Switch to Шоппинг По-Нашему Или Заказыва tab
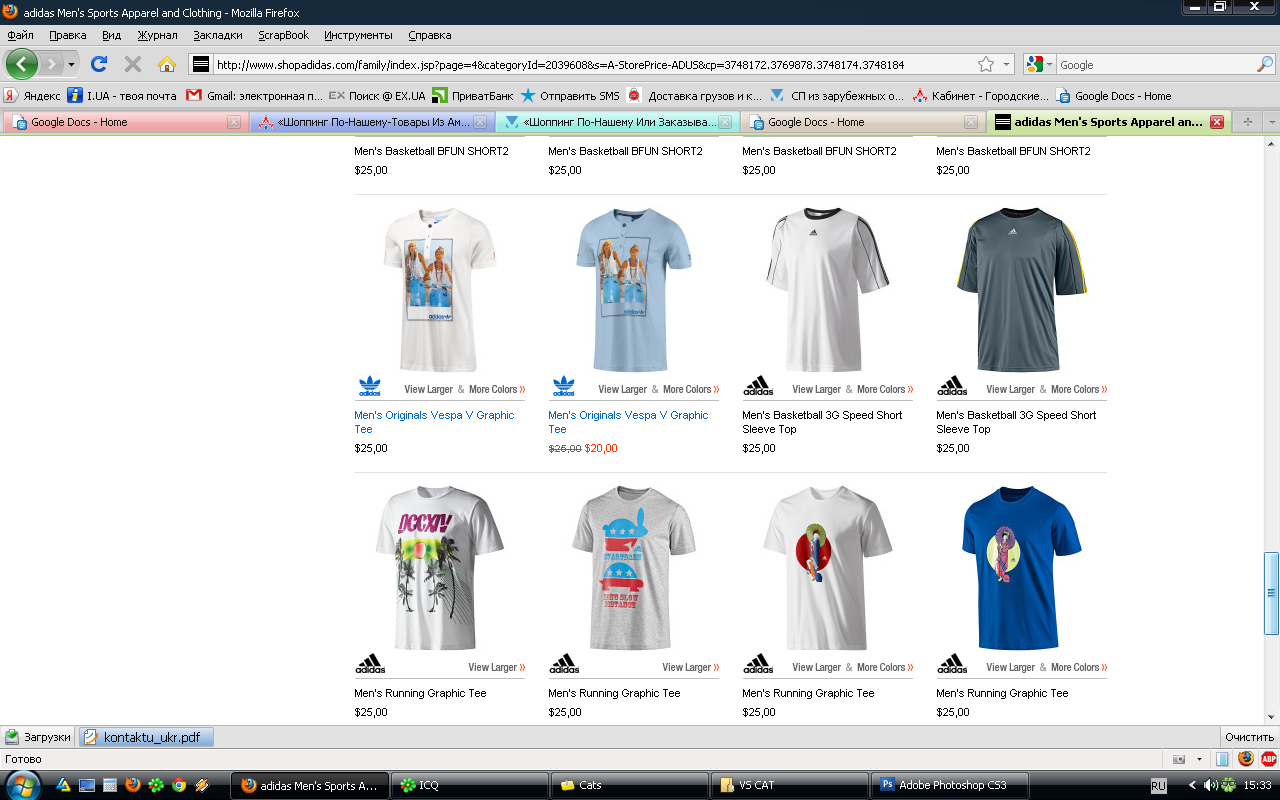Viewport: 1280px width, 800px height. click(x=617, y=122)
